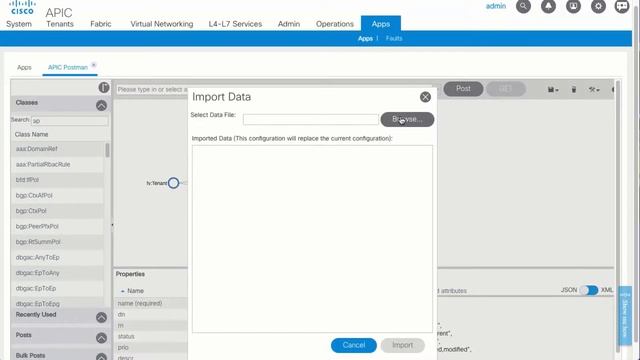Open the feedback chat bubble icon
This screenshot has width=640, height=360.
622,6
